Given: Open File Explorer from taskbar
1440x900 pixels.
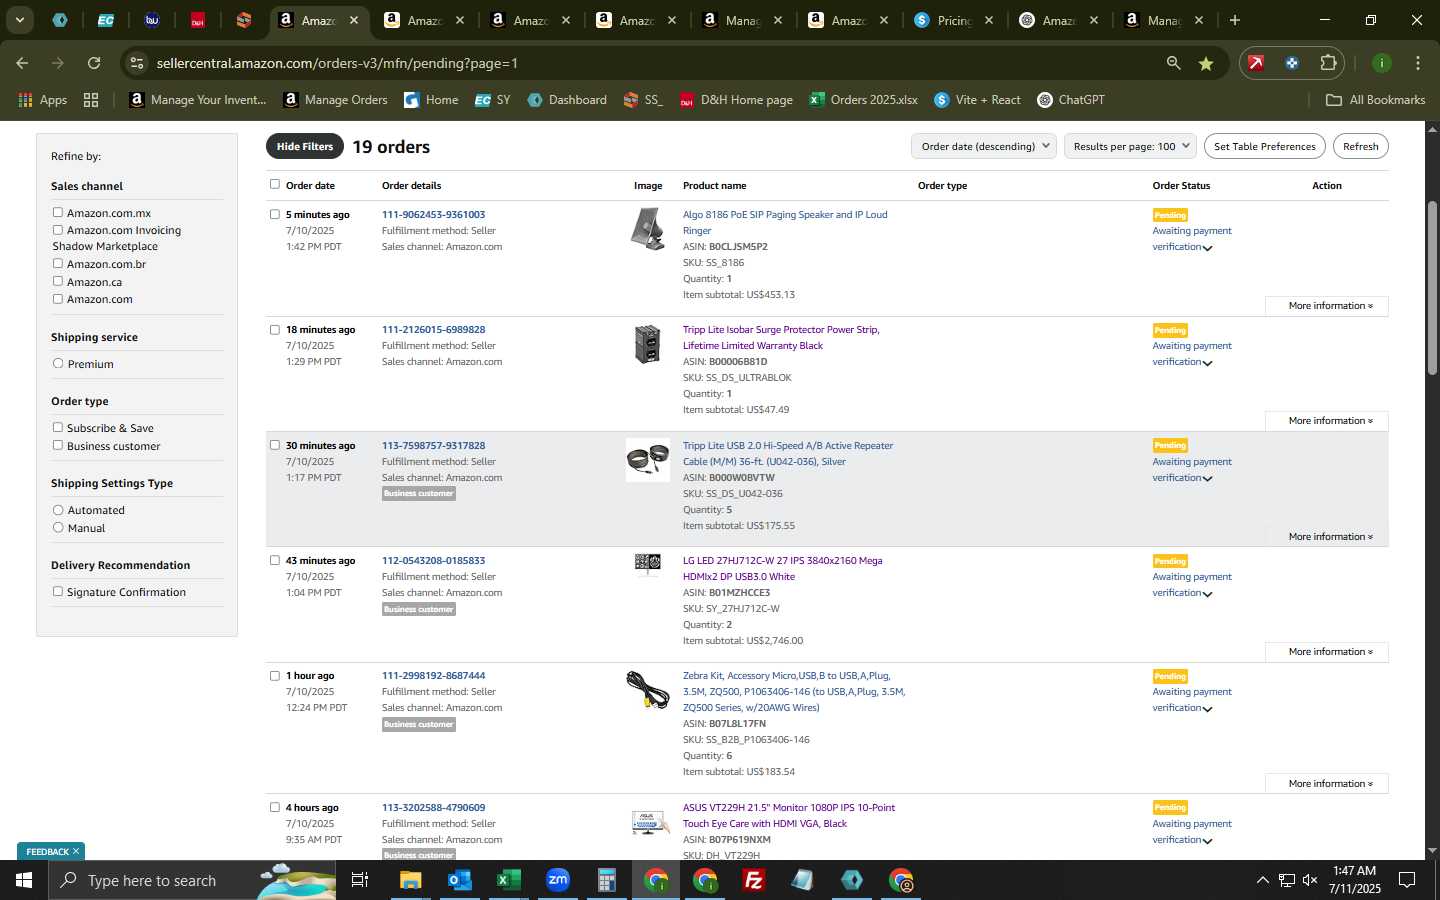Looking at the screenshot, I should click(411, 880).
